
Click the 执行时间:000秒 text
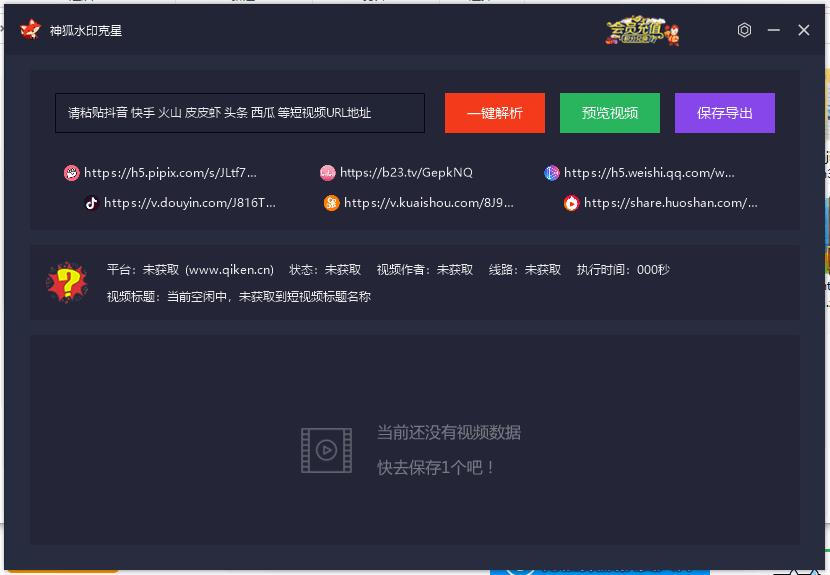[x=623, y=270]
